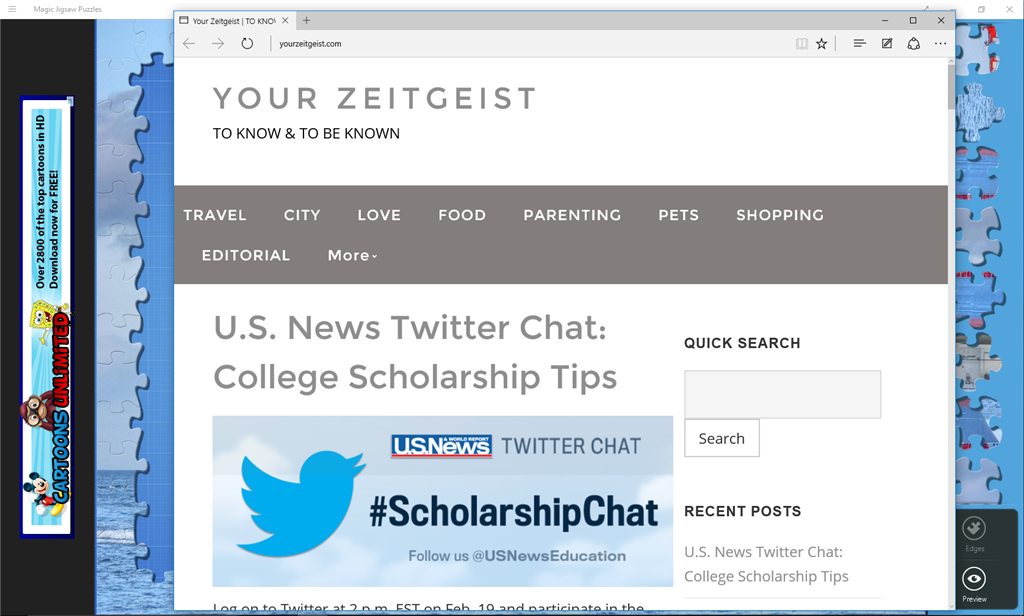The height and width of the screenshot is (616, 1024).
Task: Refresh the yourzeitgeist.com page
Action: (247, 44)
